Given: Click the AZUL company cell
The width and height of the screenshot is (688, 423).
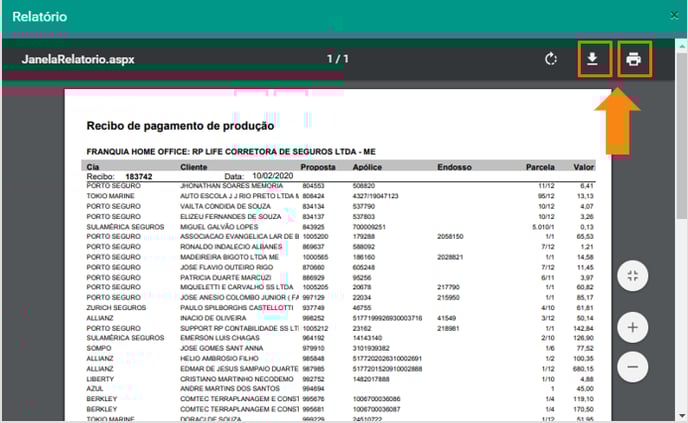Looking at the screenshot, I should click(94, 388).
